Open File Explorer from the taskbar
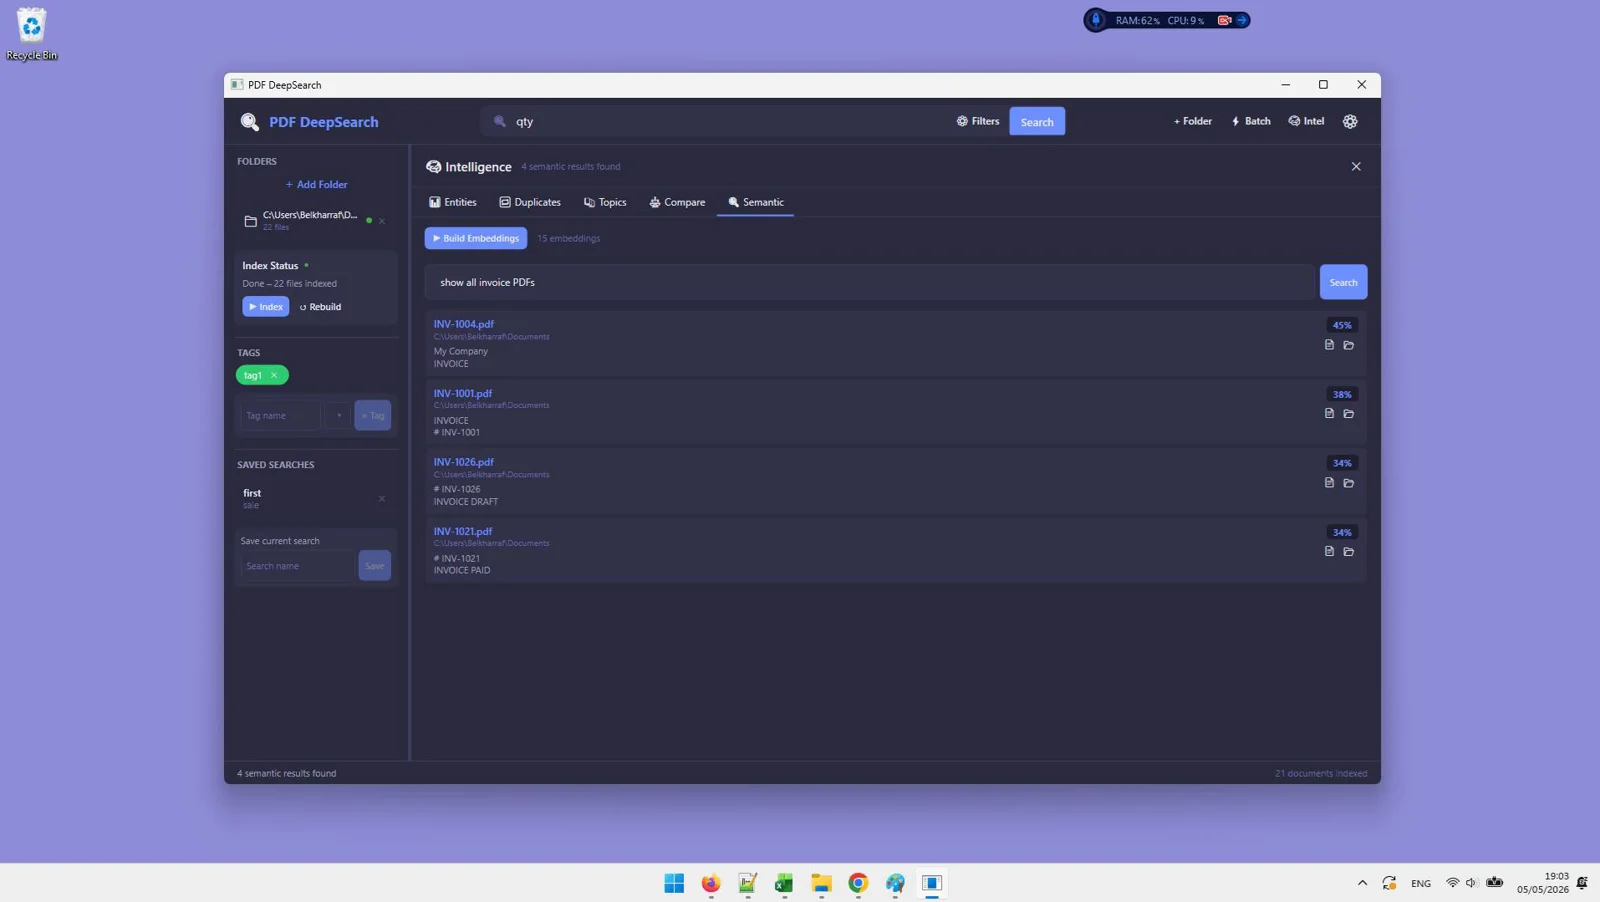 (x=821, y=883)
